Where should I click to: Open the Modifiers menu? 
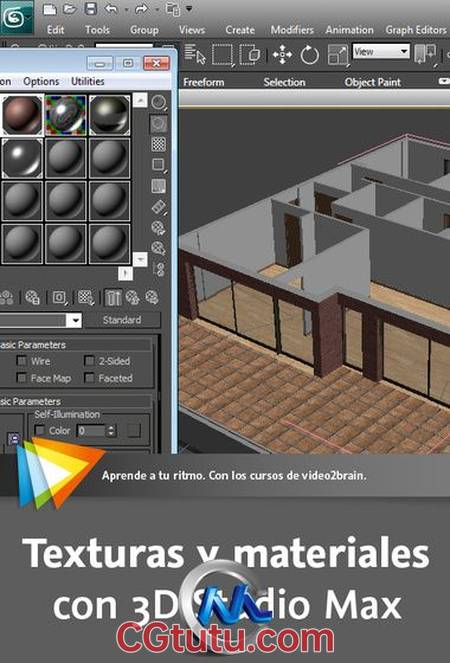click(292, 30)
